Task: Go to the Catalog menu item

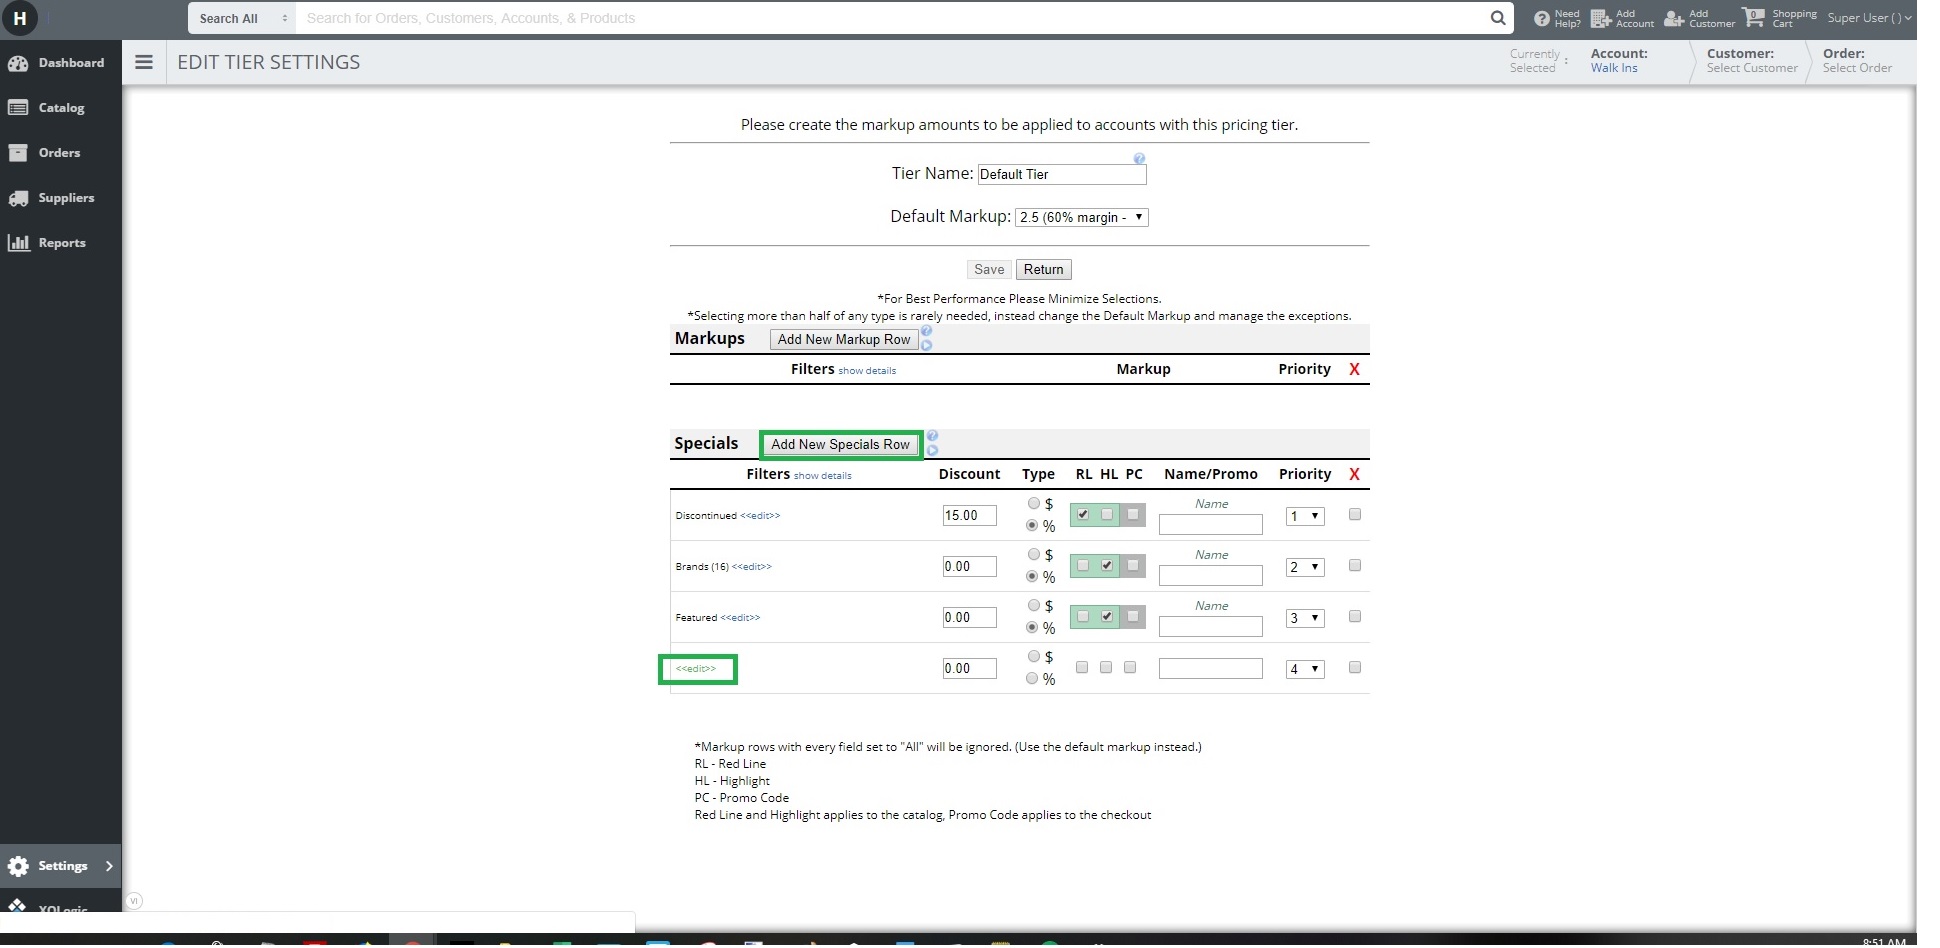Action: (61, 108)
